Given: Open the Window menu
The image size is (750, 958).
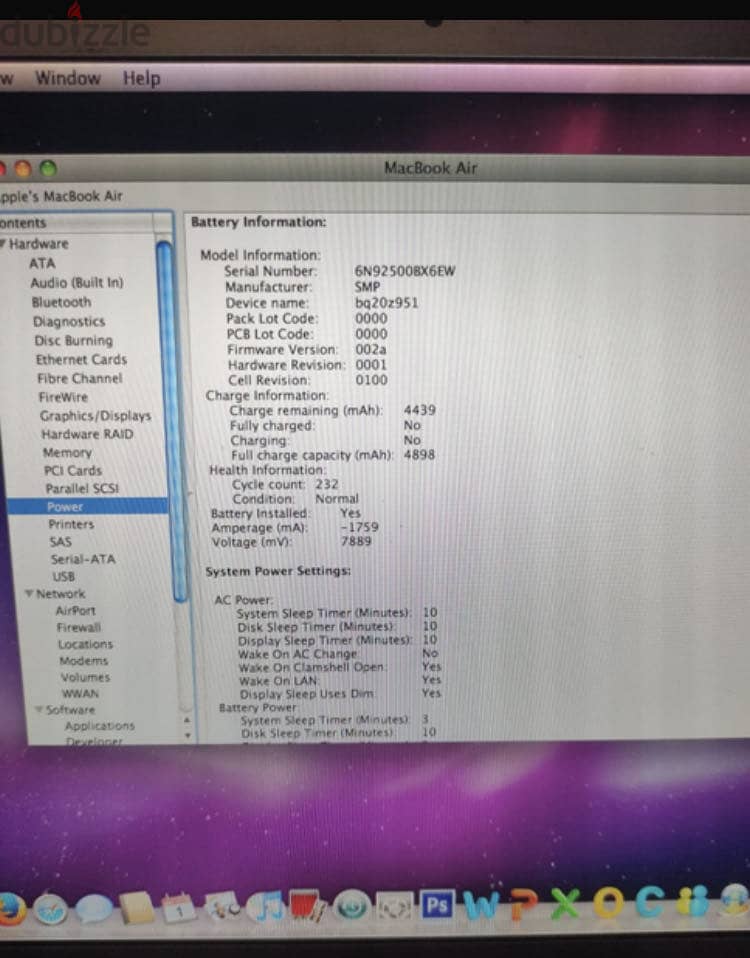Looking at the screenshot, I should pos(68,78).
